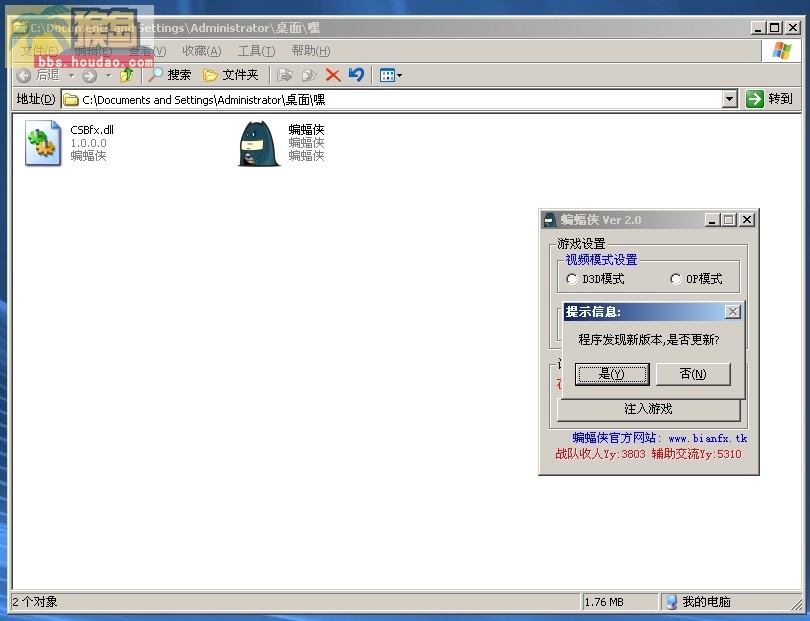Screen dimensions: 810x621
Task: Open the Views toolbar button
Action: pyautogui.click(x=391, y=75)
